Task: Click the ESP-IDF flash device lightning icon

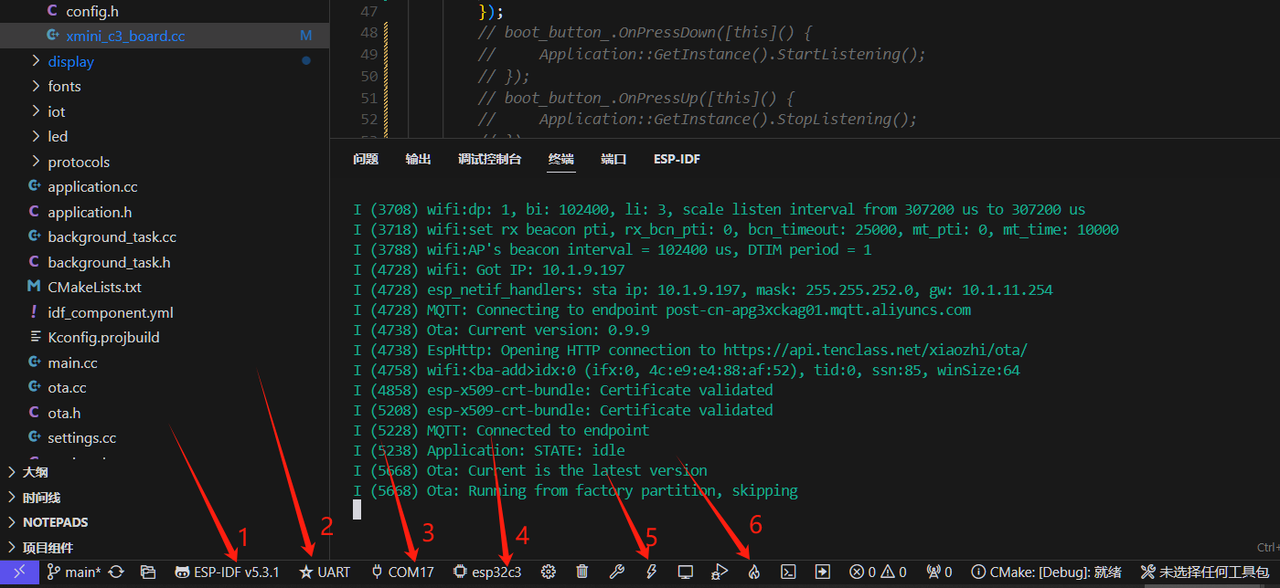Action: point(651,572)
